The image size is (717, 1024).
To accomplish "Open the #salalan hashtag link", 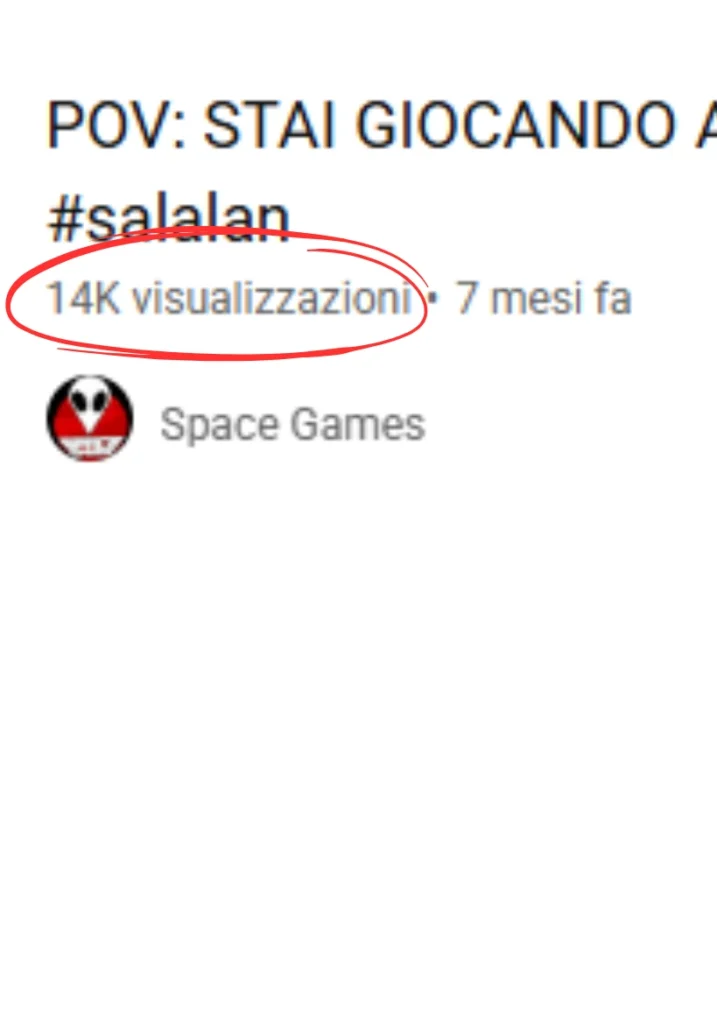I will click(x=168, y=219).
